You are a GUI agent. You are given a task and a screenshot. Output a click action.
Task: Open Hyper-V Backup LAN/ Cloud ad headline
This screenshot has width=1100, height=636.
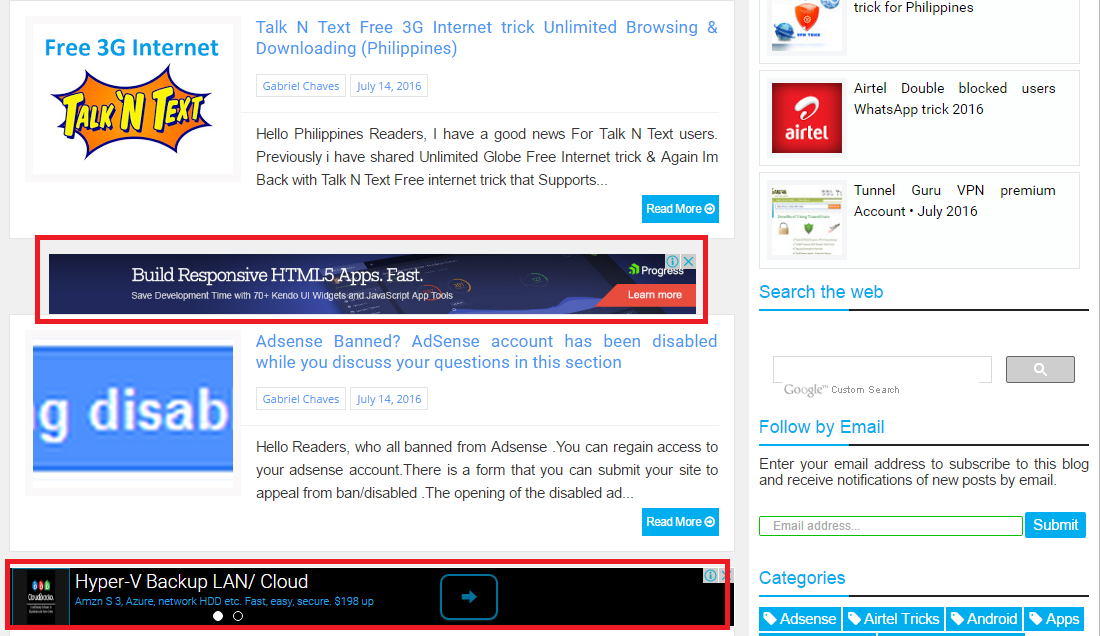[192, 581]
